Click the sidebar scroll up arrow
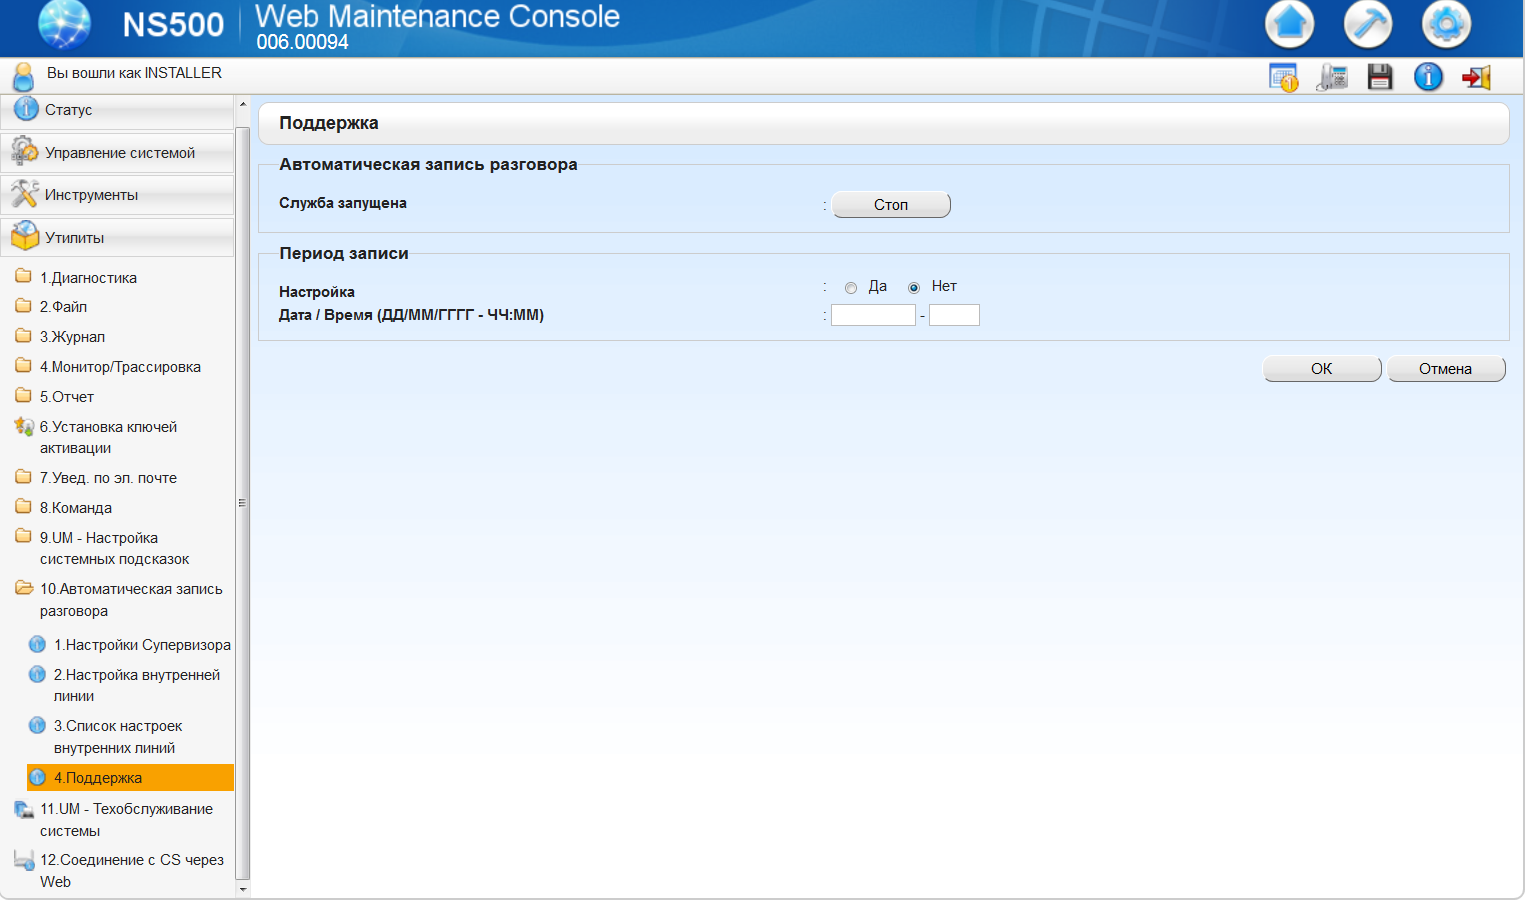The image size is (1527, 902). (242, 104)
